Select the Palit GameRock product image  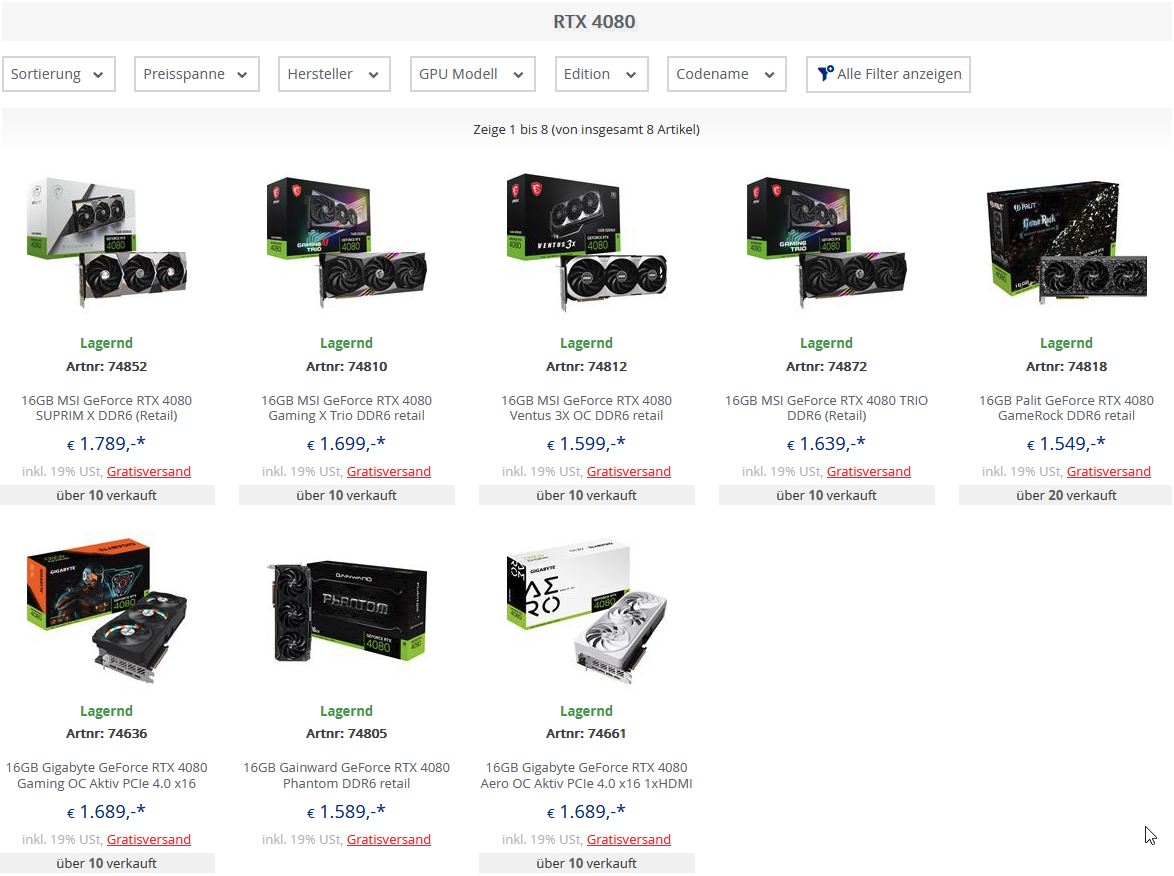click(x=1066, y=242)
